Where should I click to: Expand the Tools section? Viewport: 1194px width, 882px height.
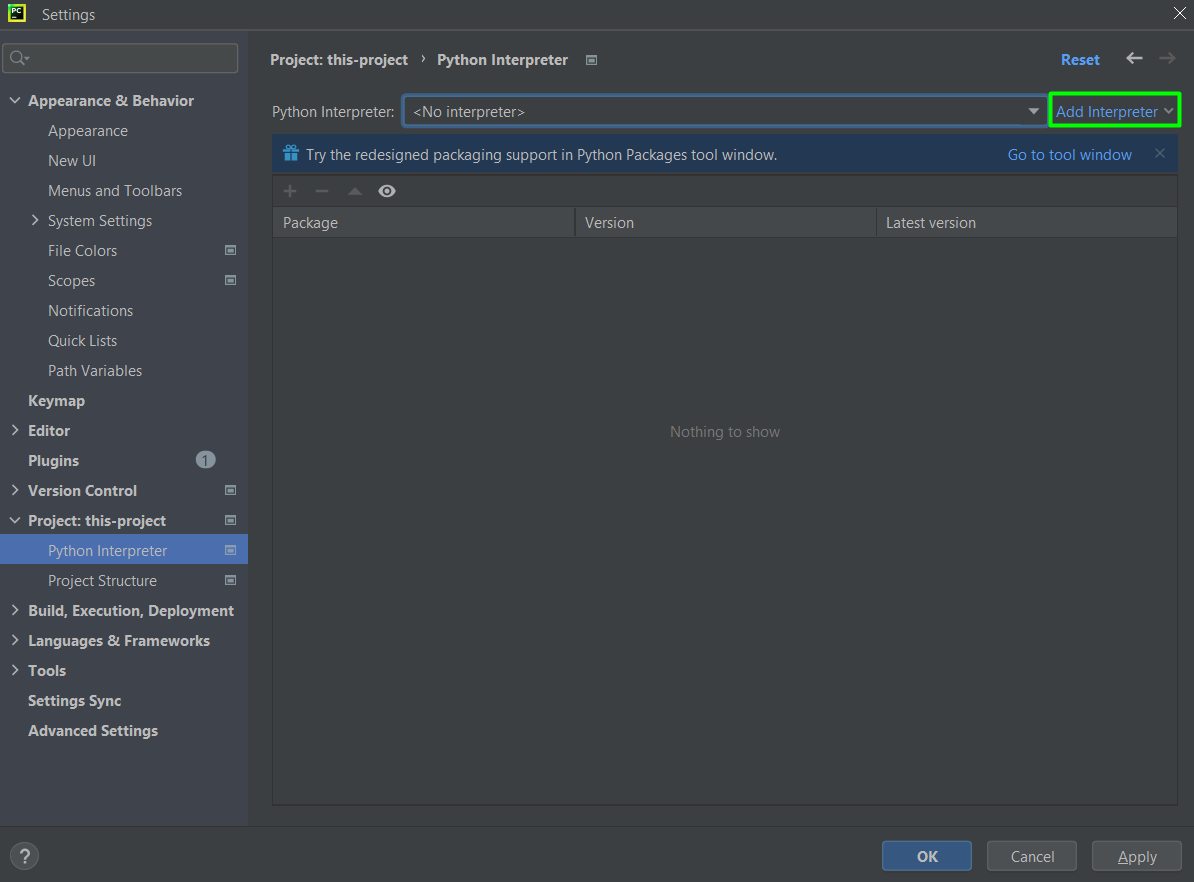pos(14,670)
